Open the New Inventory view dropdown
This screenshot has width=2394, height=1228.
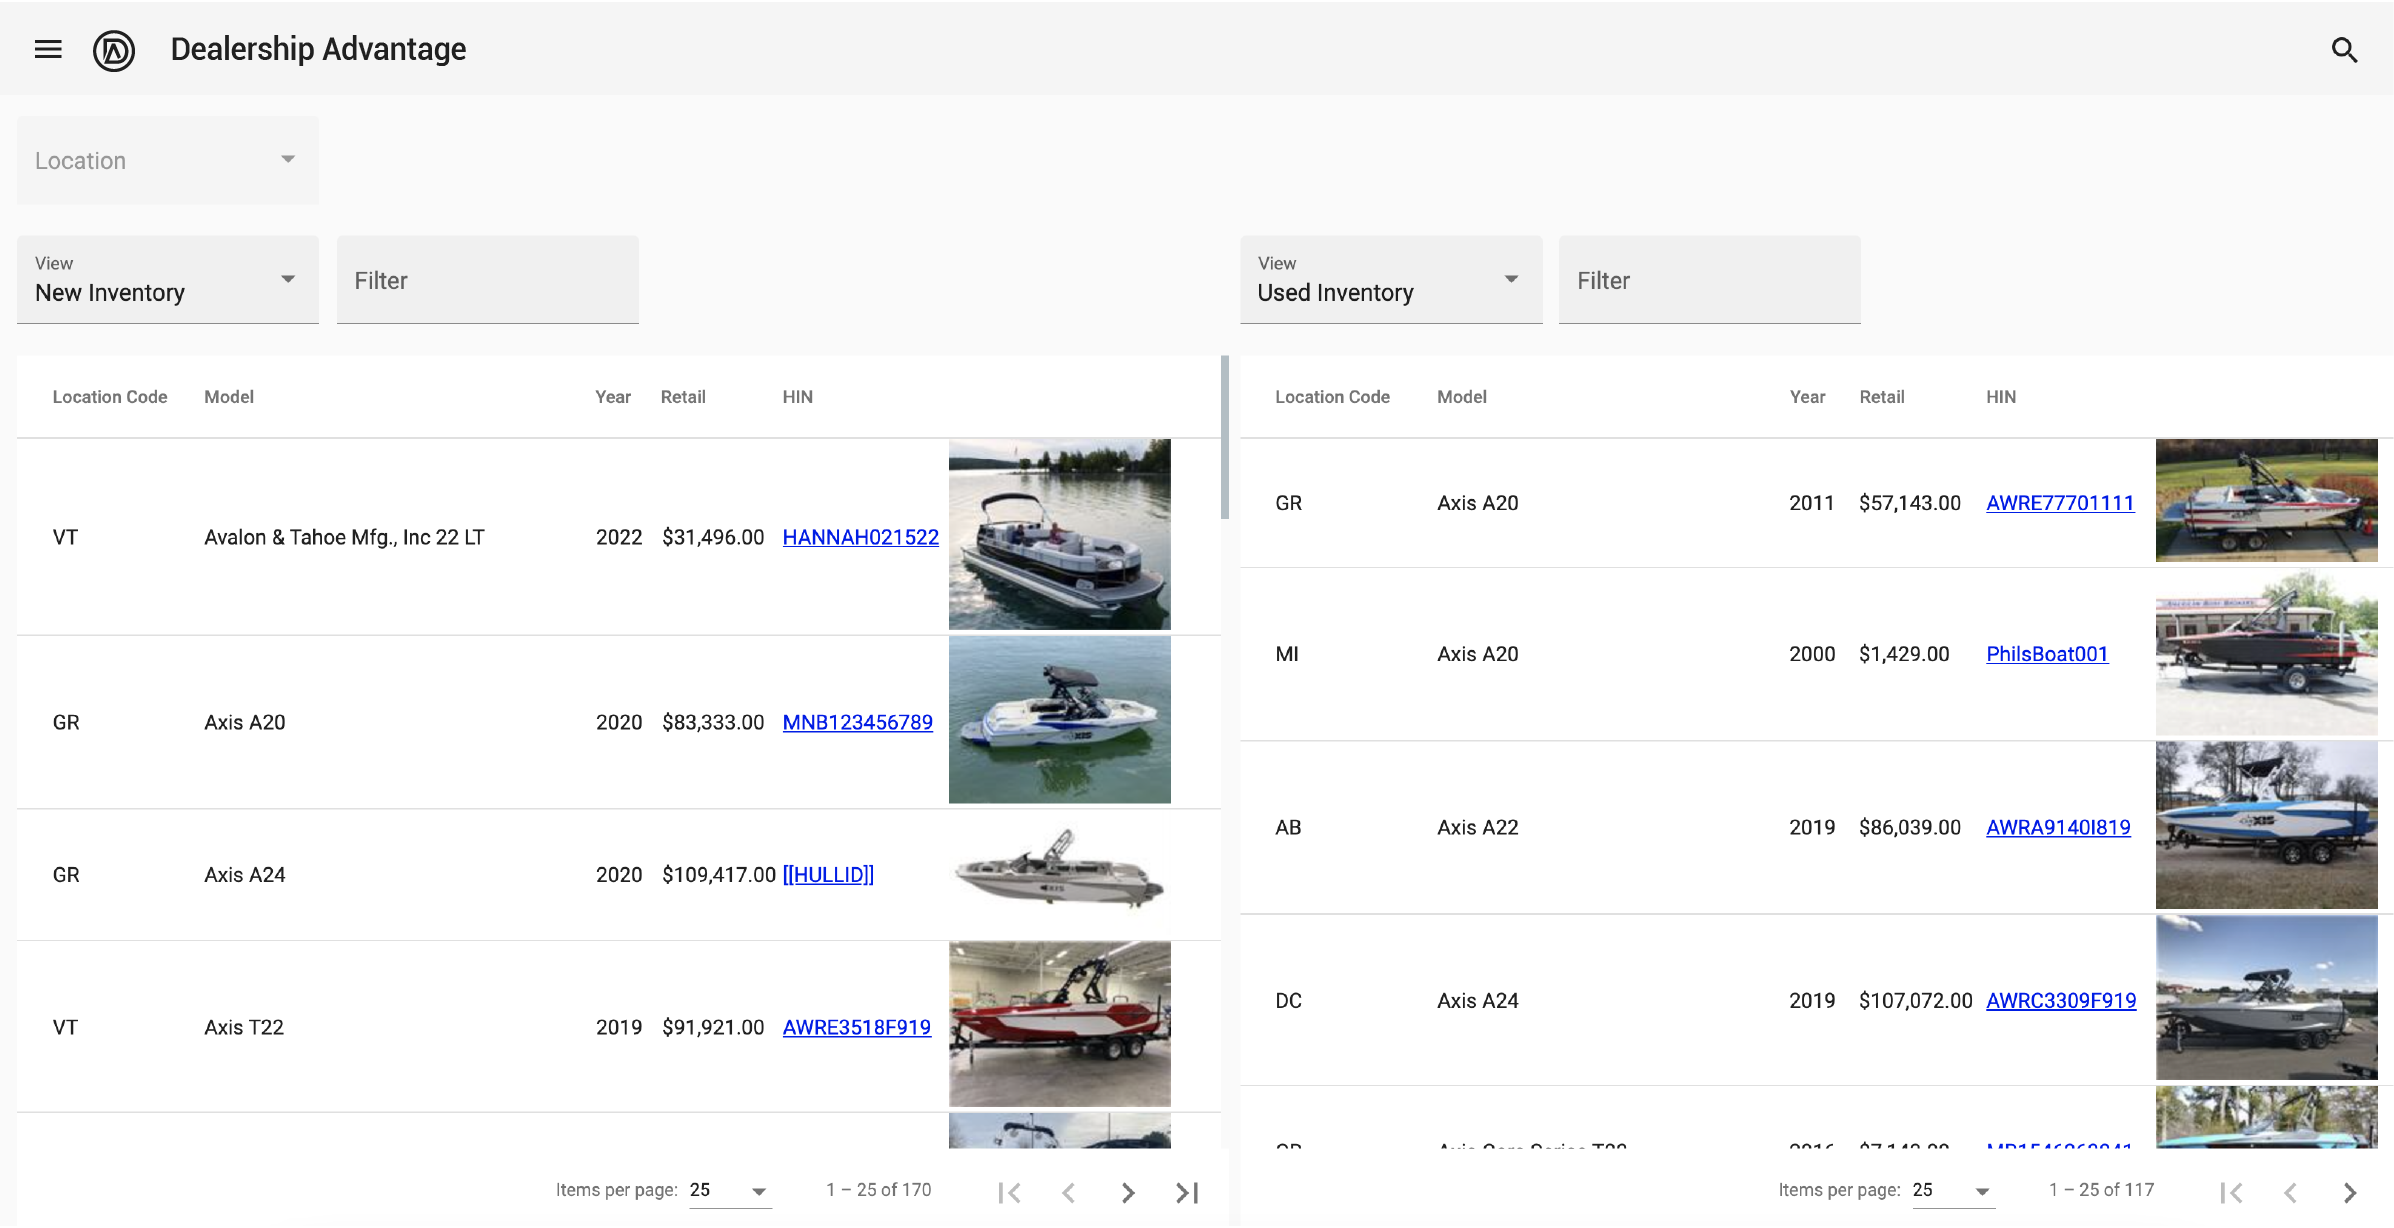point(168,280)
